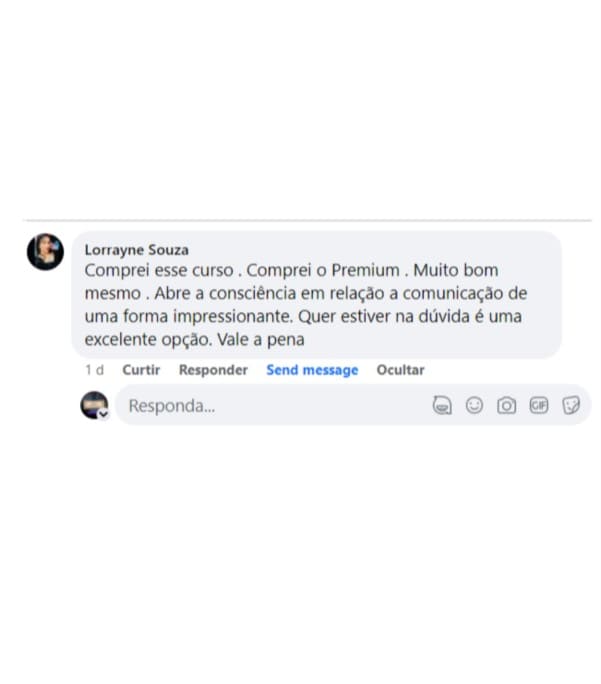Open the GIF picker in reply box
The image size is (601, 684).
pyautogui.click(x=539, y=405)
